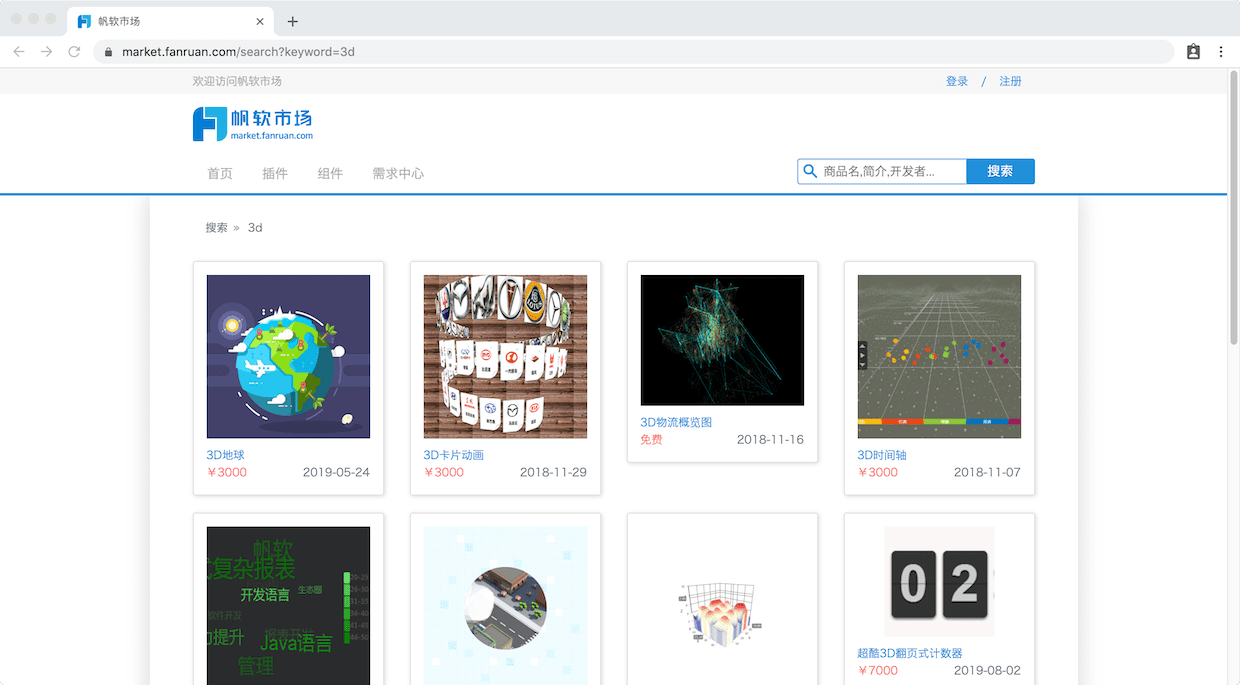The image size is (1240, 685).
Task: Click the 登录 link
Action: click(957, 81)
